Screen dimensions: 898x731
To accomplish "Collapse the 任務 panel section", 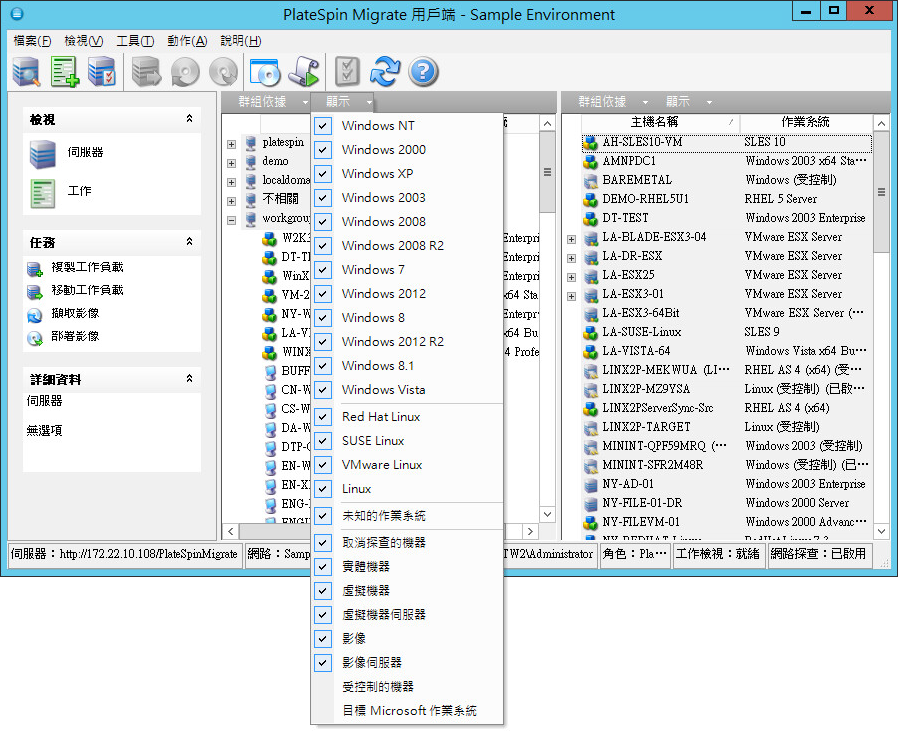I will pyautogui.click(x=189, y=242).
